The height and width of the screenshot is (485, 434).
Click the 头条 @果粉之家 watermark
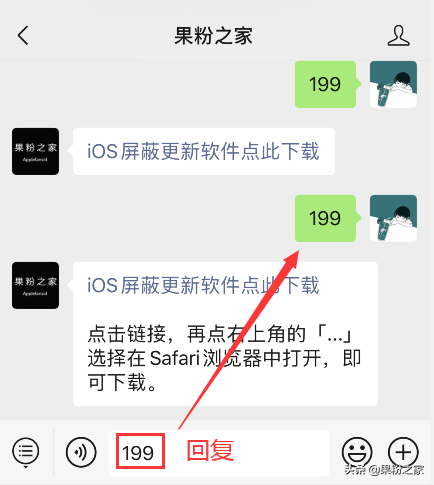tap(384, 470)
